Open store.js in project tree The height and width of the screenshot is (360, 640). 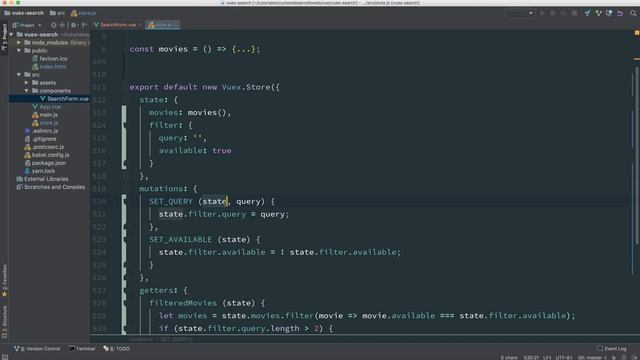point(45,123)
